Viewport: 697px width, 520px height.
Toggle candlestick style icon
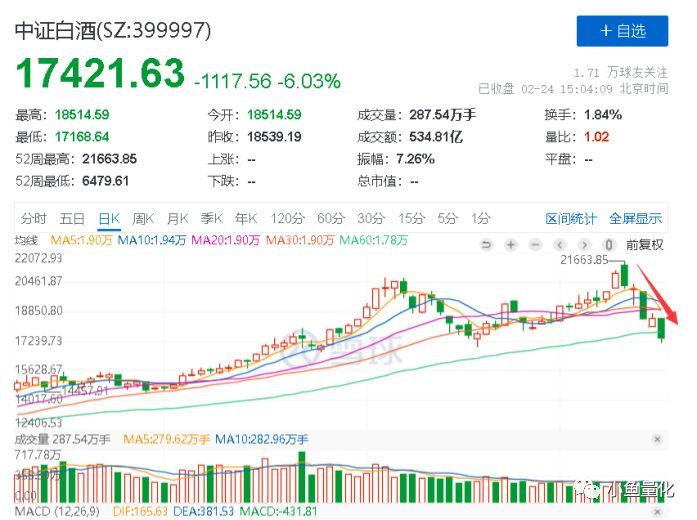tap(609, 244)
